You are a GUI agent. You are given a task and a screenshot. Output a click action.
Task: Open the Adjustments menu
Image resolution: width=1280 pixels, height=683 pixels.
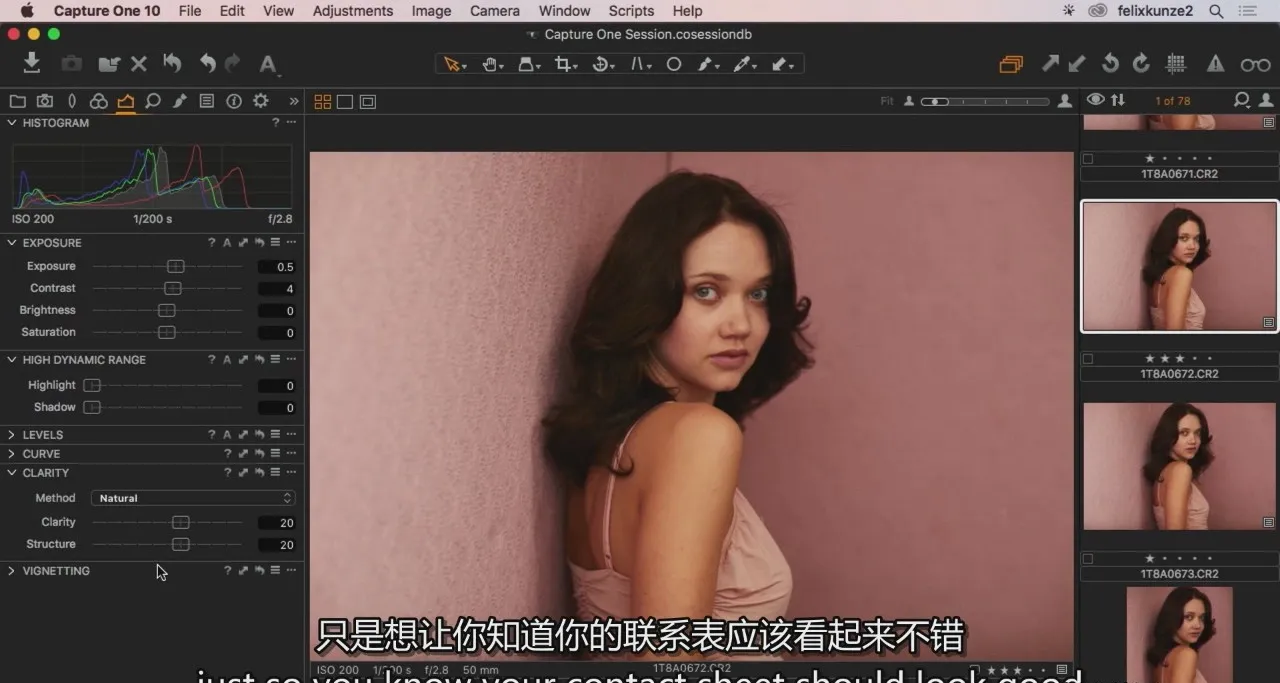[353, 11]
